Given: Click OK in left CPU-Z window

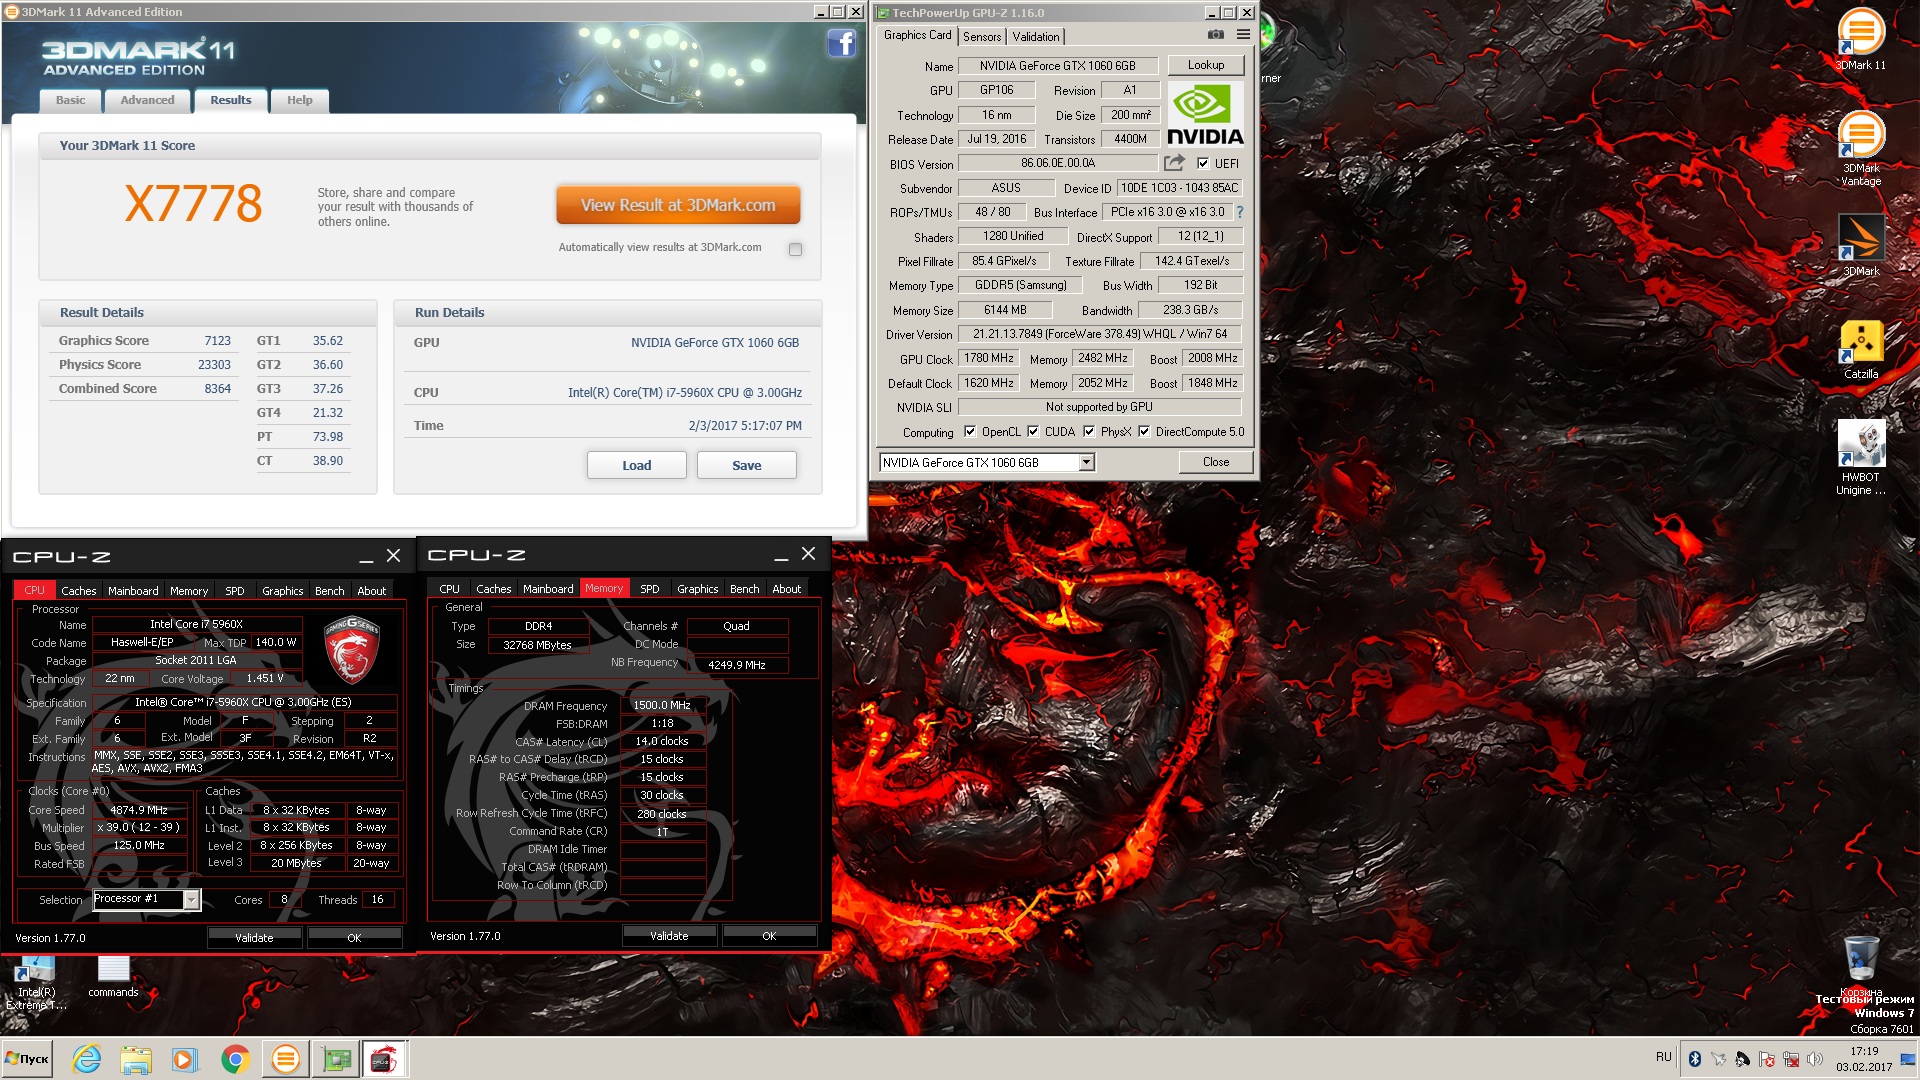Looking at the screenshot, I should coord(354,938).
